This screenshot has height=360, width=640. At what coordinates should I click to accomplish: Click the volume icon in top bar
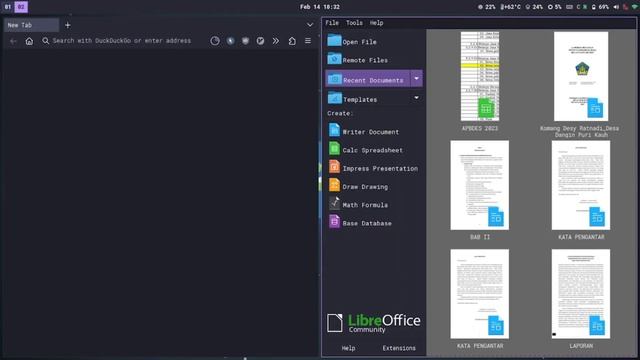click(616, 7)
